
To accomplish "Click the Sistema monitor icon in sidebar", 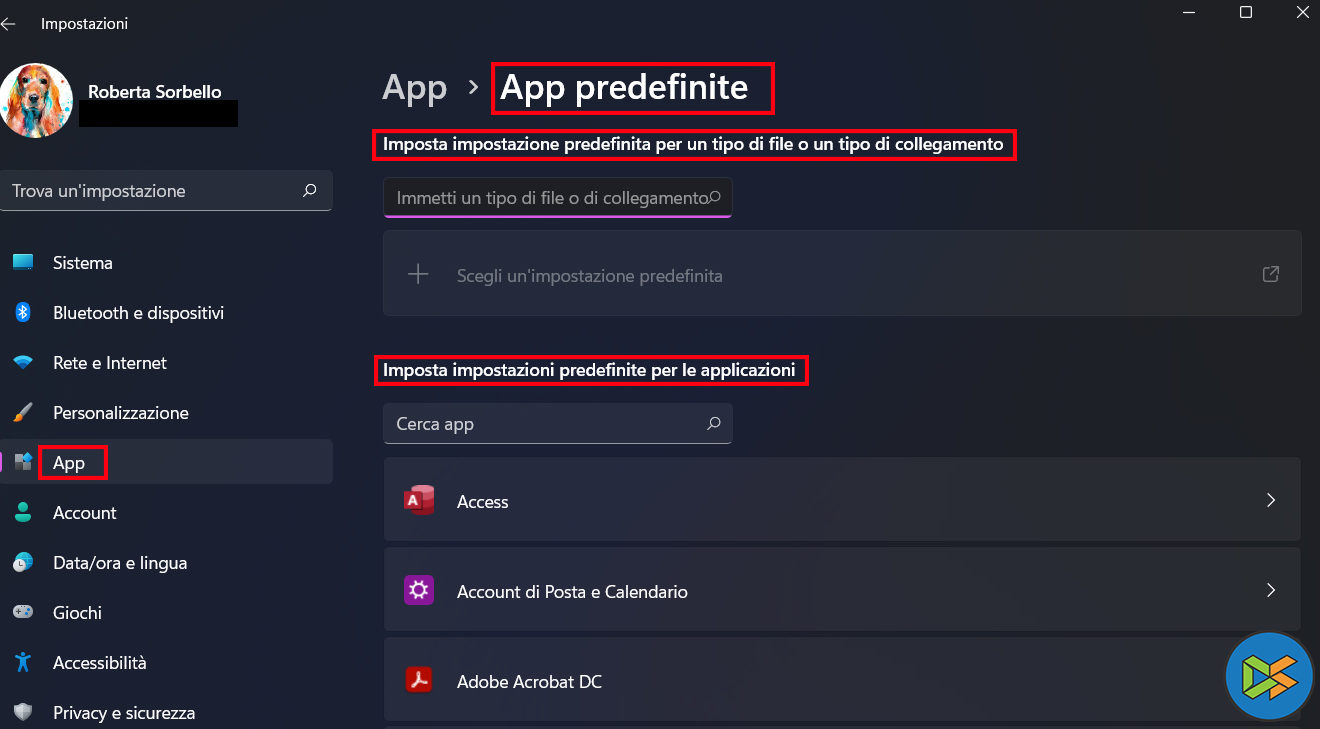I will coord(23,262).
